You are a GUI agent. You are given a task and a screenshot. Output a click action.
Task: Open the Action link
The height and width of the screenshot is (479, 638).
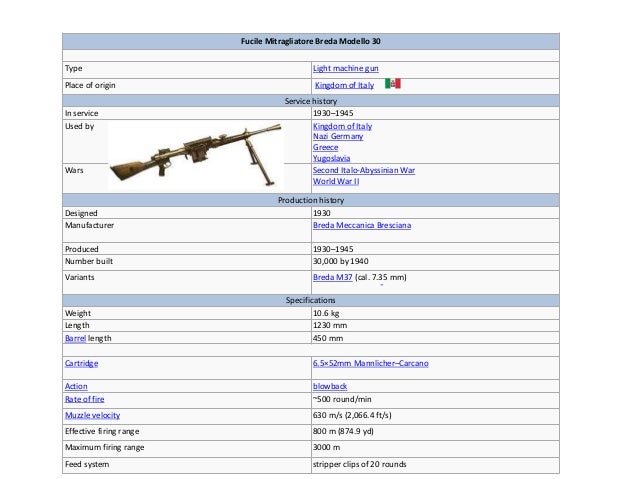(x=76, y=386)
